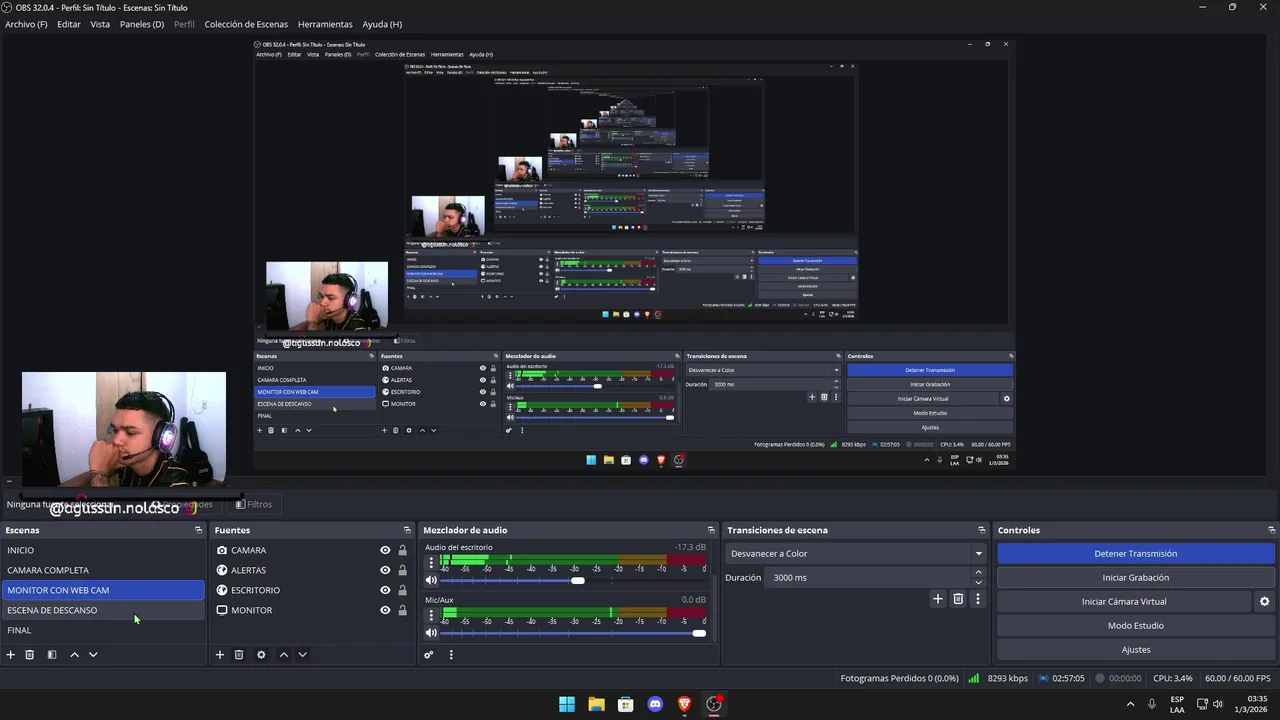Open Desvanecer a Color transition dropdown
Viewport: 1280px width, 720px height.
click(x=856, y=554)
